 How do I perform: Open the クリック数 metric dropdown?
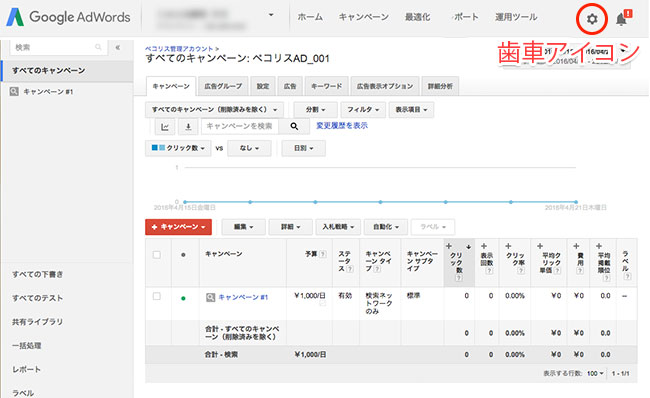click(x=178, y=148)
